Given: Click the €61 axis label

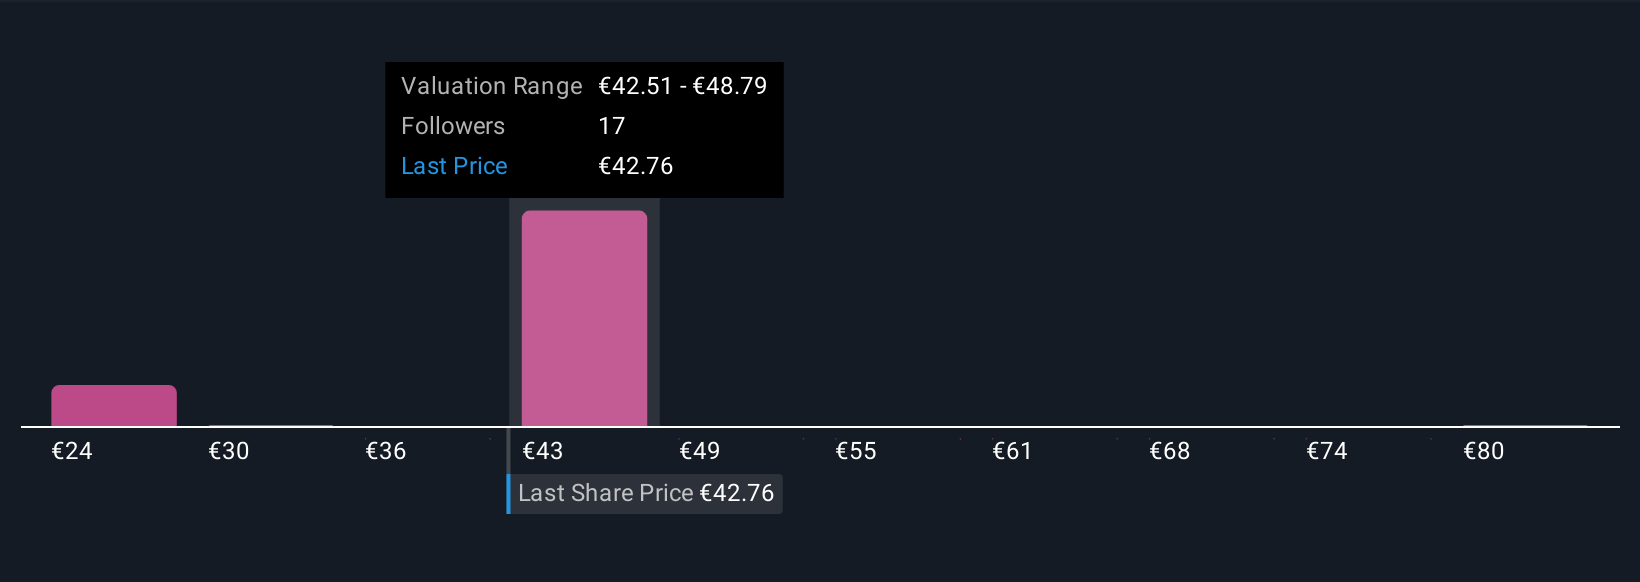Looking at the screenshot, I should coord(1012,451).
